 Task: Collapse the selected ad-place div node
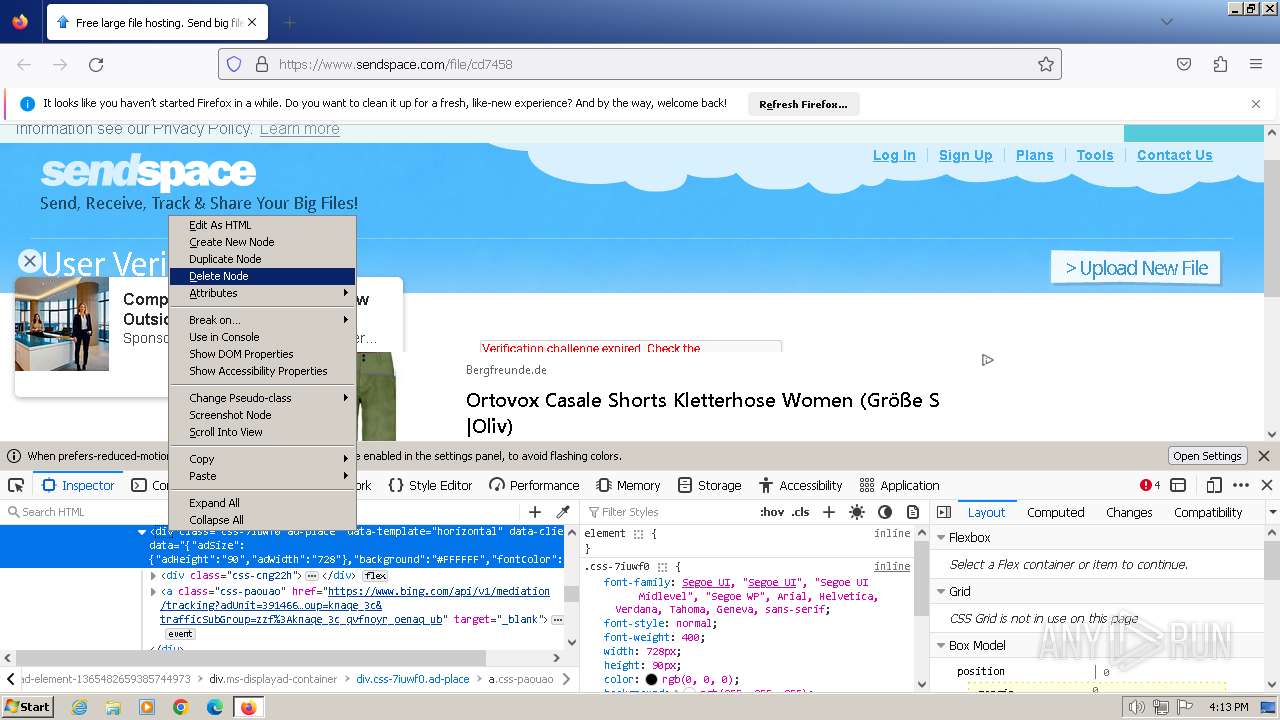click(x=142, y=533)
